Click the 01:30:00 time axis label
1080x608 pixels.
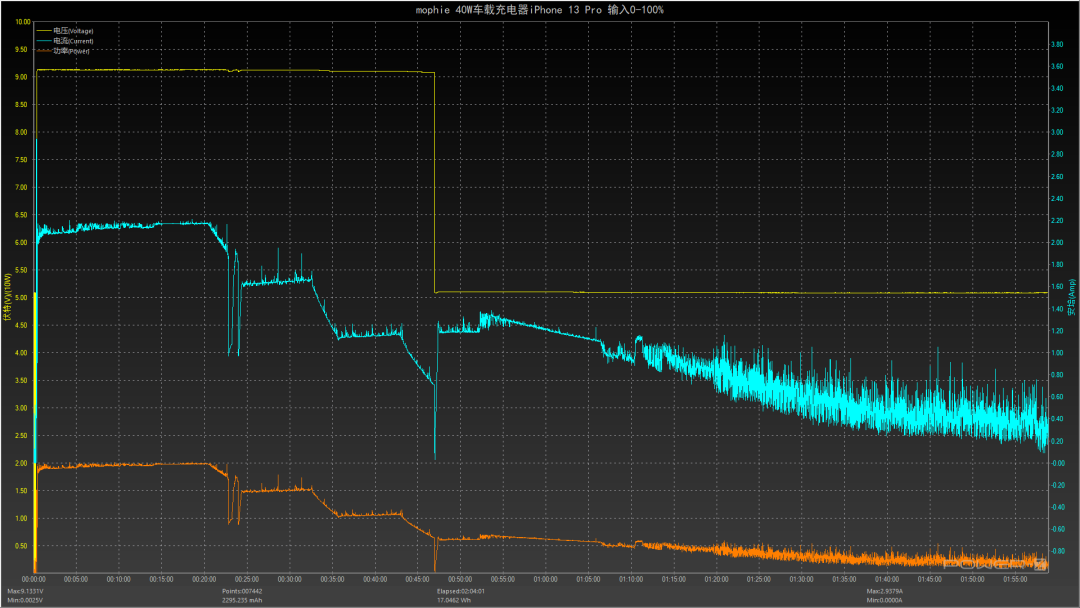click(802, 580)
